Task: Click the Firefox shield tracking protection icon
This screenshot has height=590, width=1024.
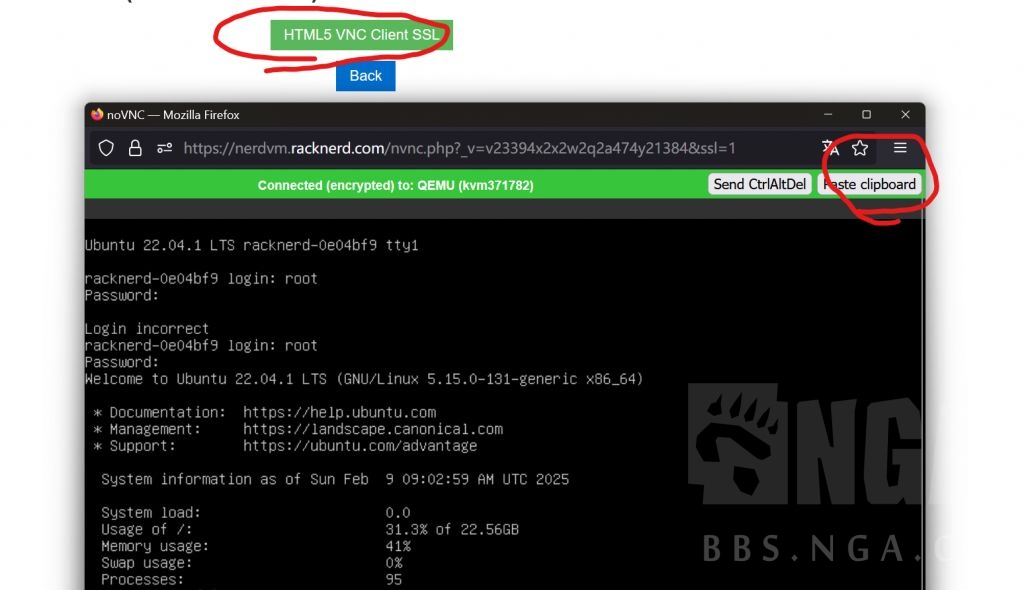Action: coord(106,148)
